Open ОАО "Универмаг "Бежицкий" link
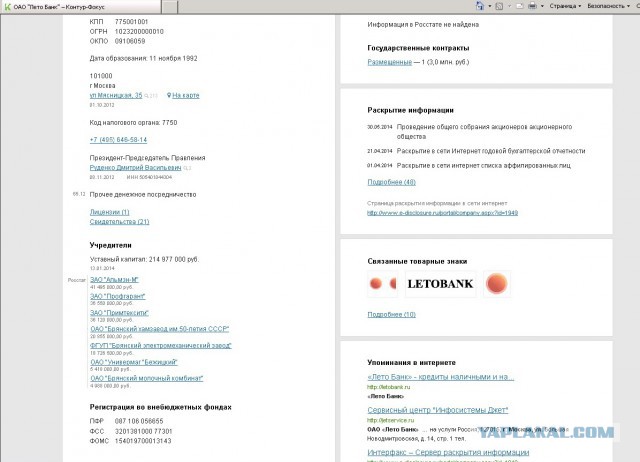Screen dimensions: 640x462 point(134,362)
